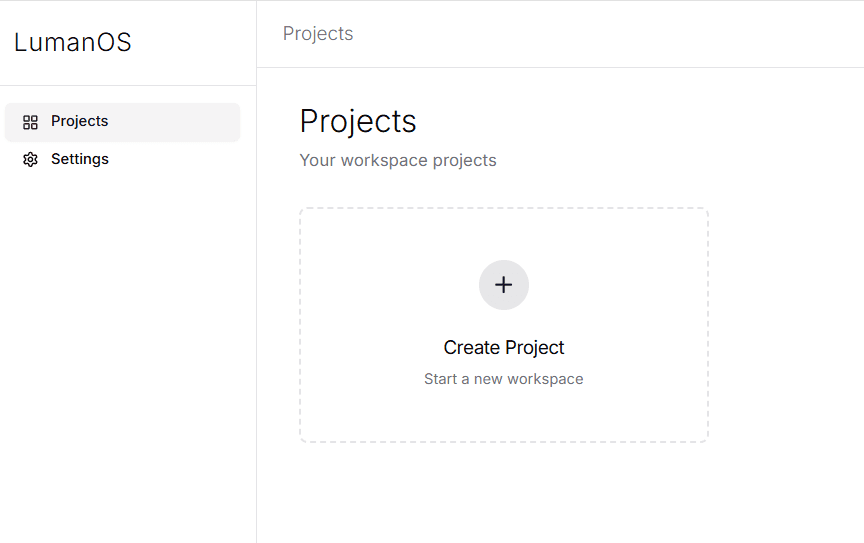This screenshot has height=543, width=864.
Task: Click the word Projects in the sidebar
Action: pos(80,122)
